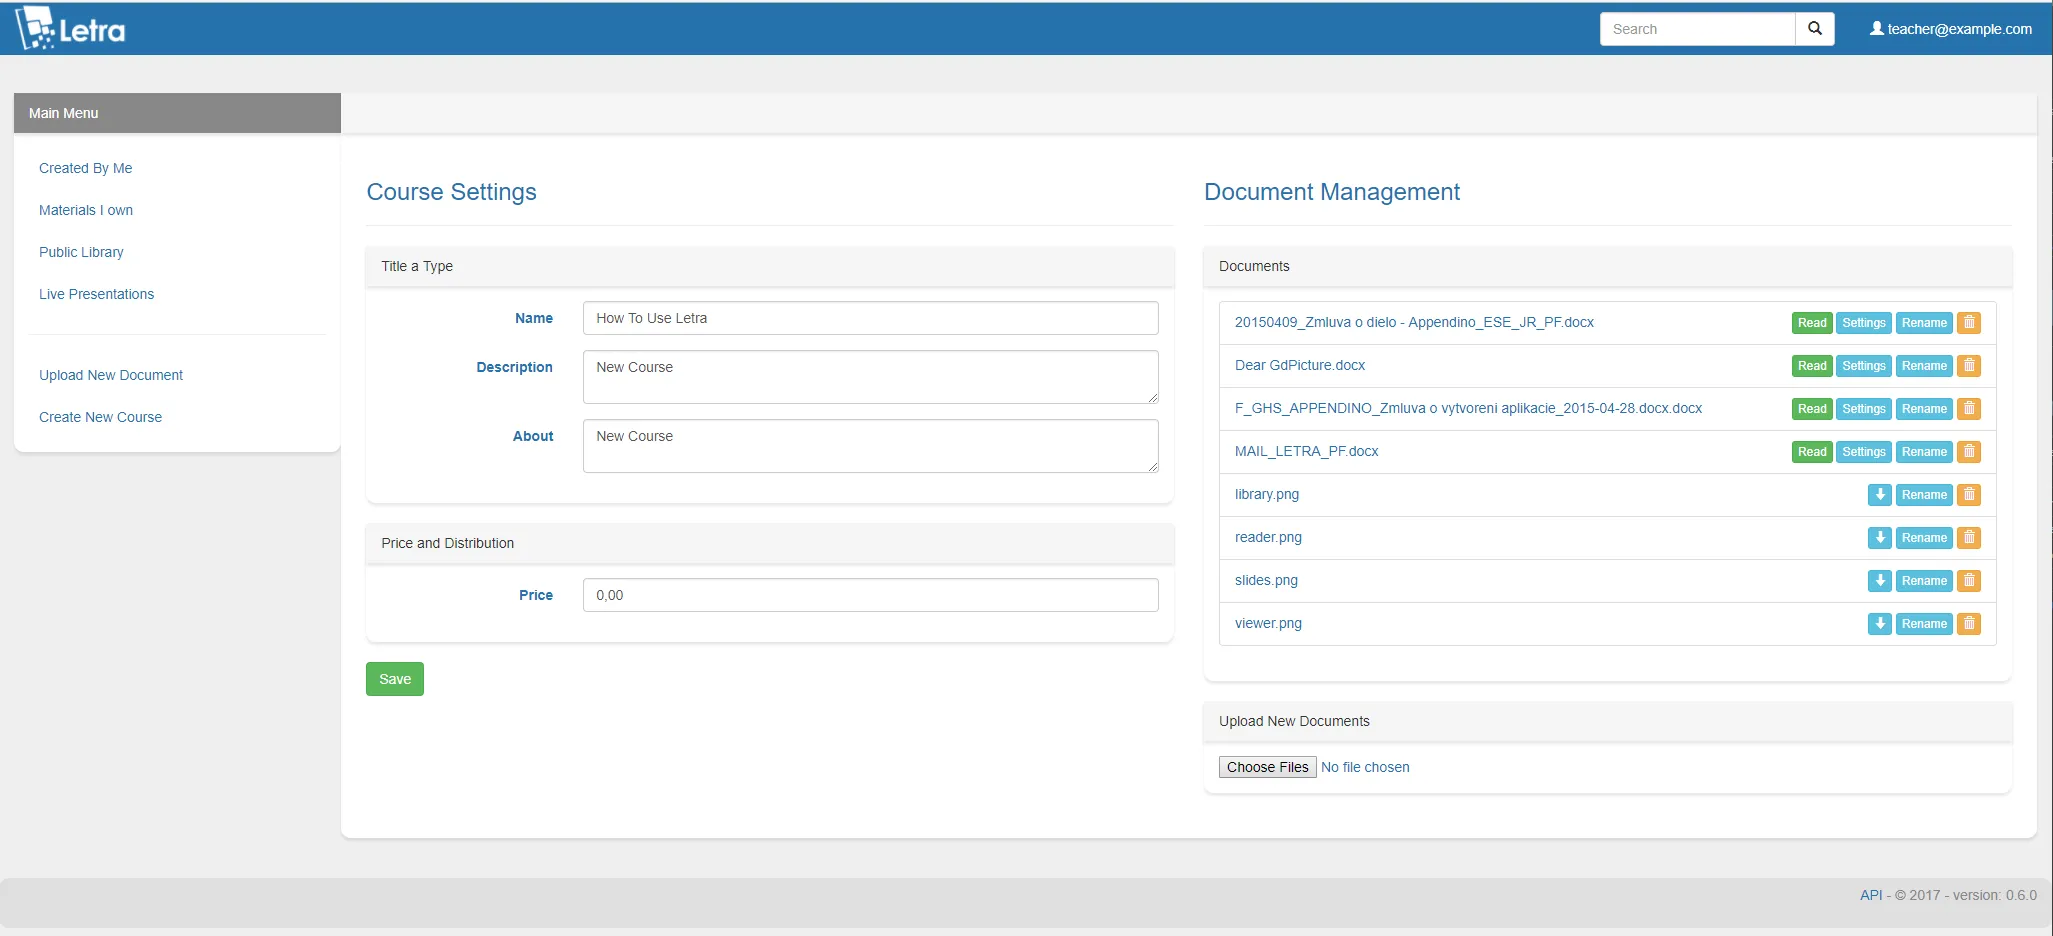Open library.png file link
Image resolution: width=2053 pixels, height=936 pixels.
tap(1267, 494)
